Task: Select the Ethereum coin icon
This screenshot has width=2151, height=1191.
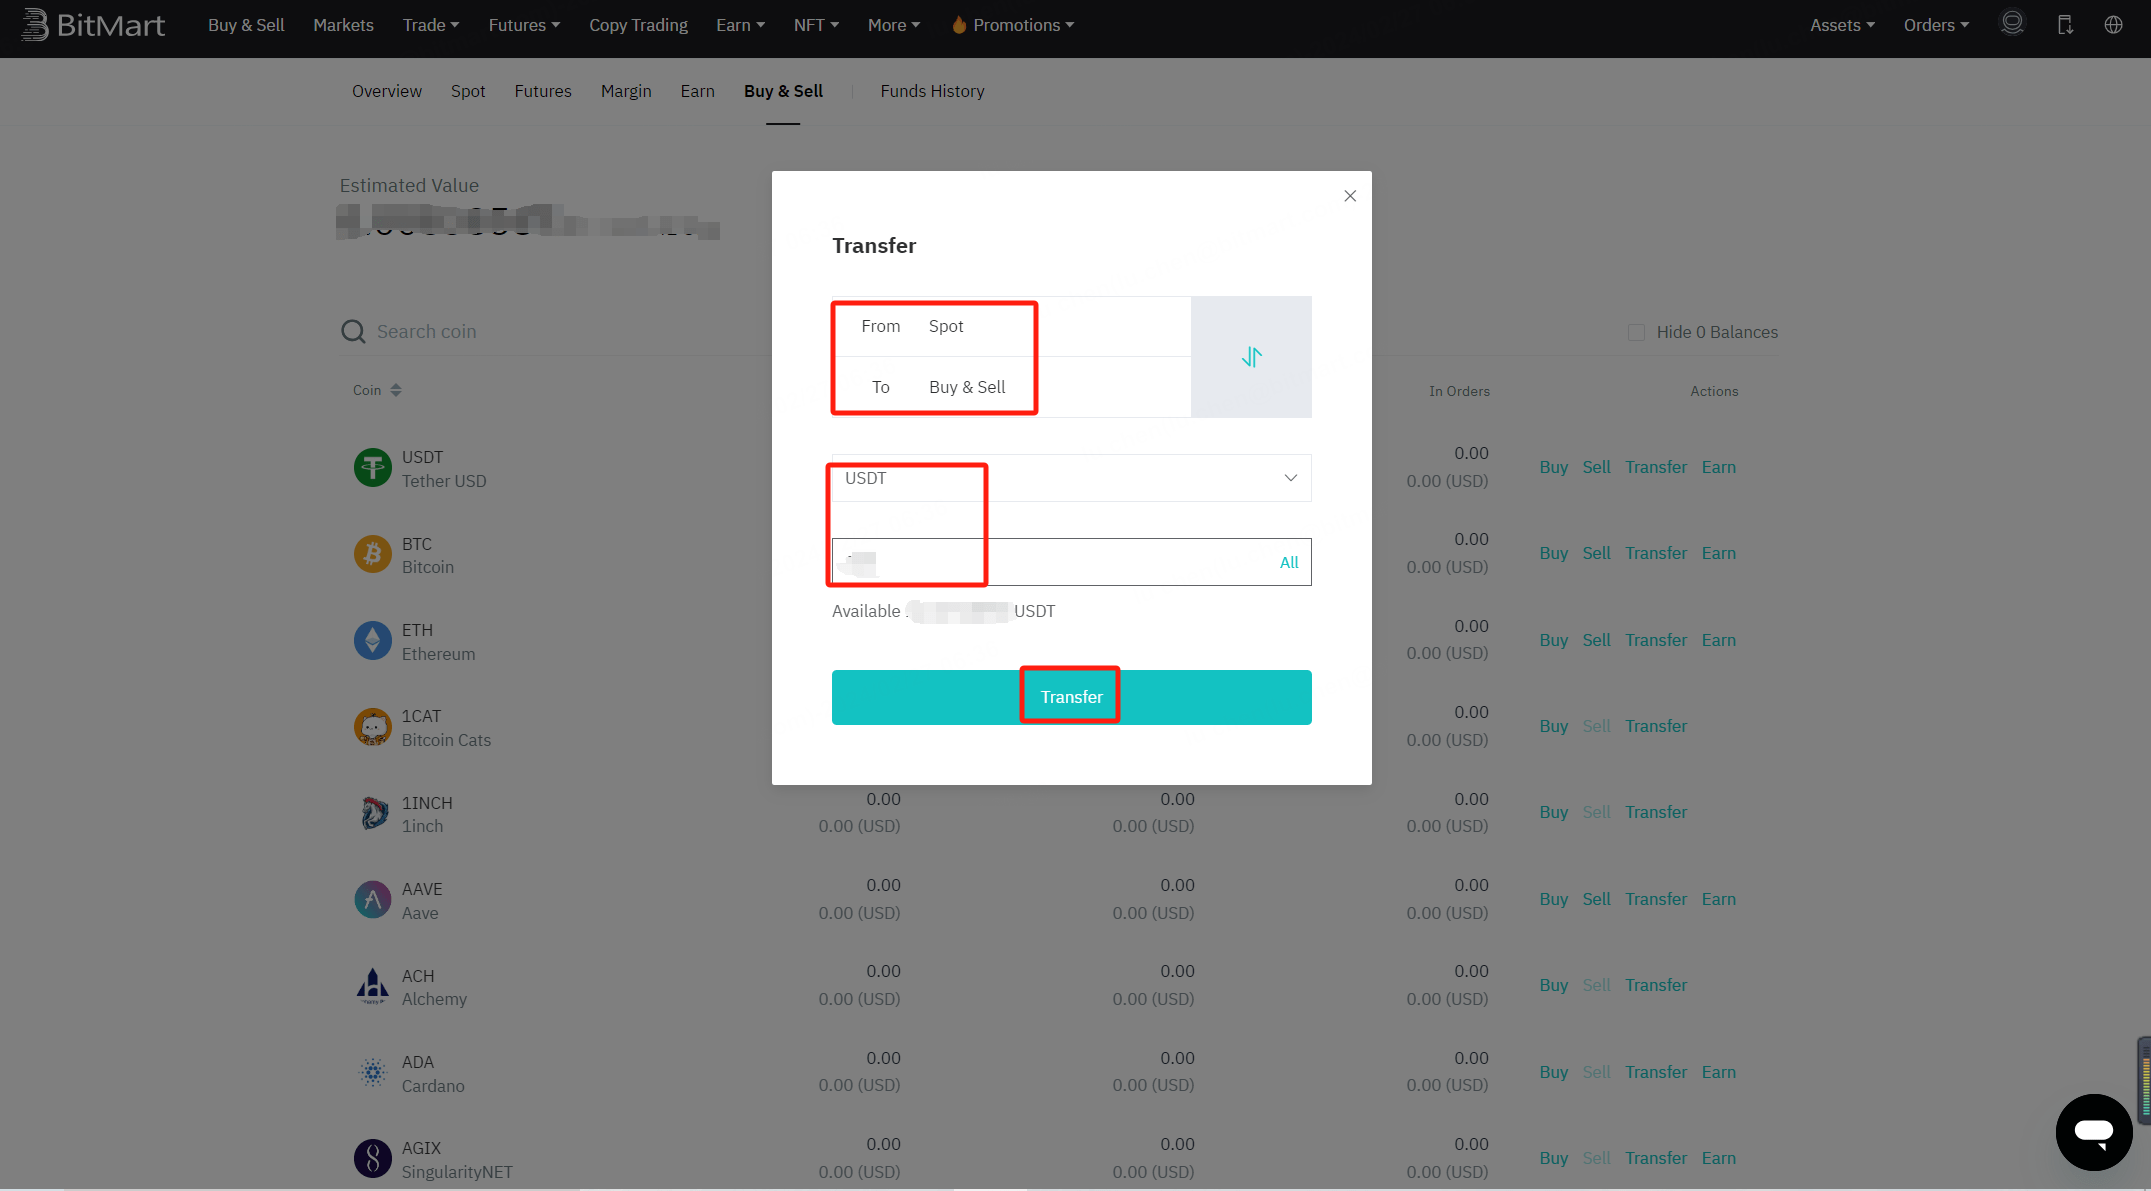Action: (x=372, y=640)
